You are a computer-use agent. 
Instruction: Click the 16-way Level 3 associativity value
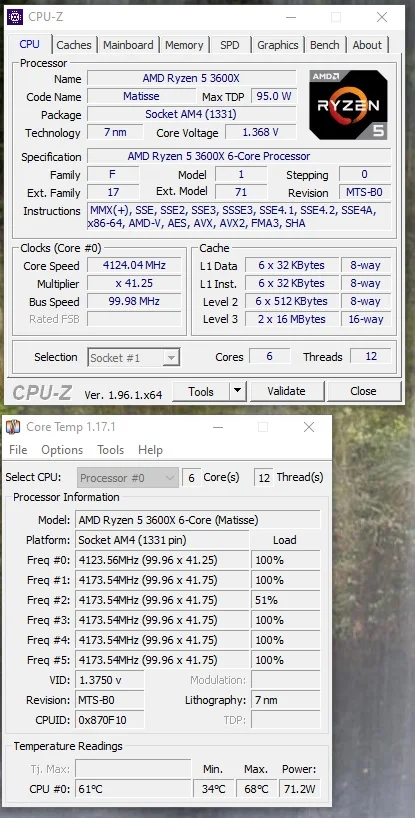[365, 319]
